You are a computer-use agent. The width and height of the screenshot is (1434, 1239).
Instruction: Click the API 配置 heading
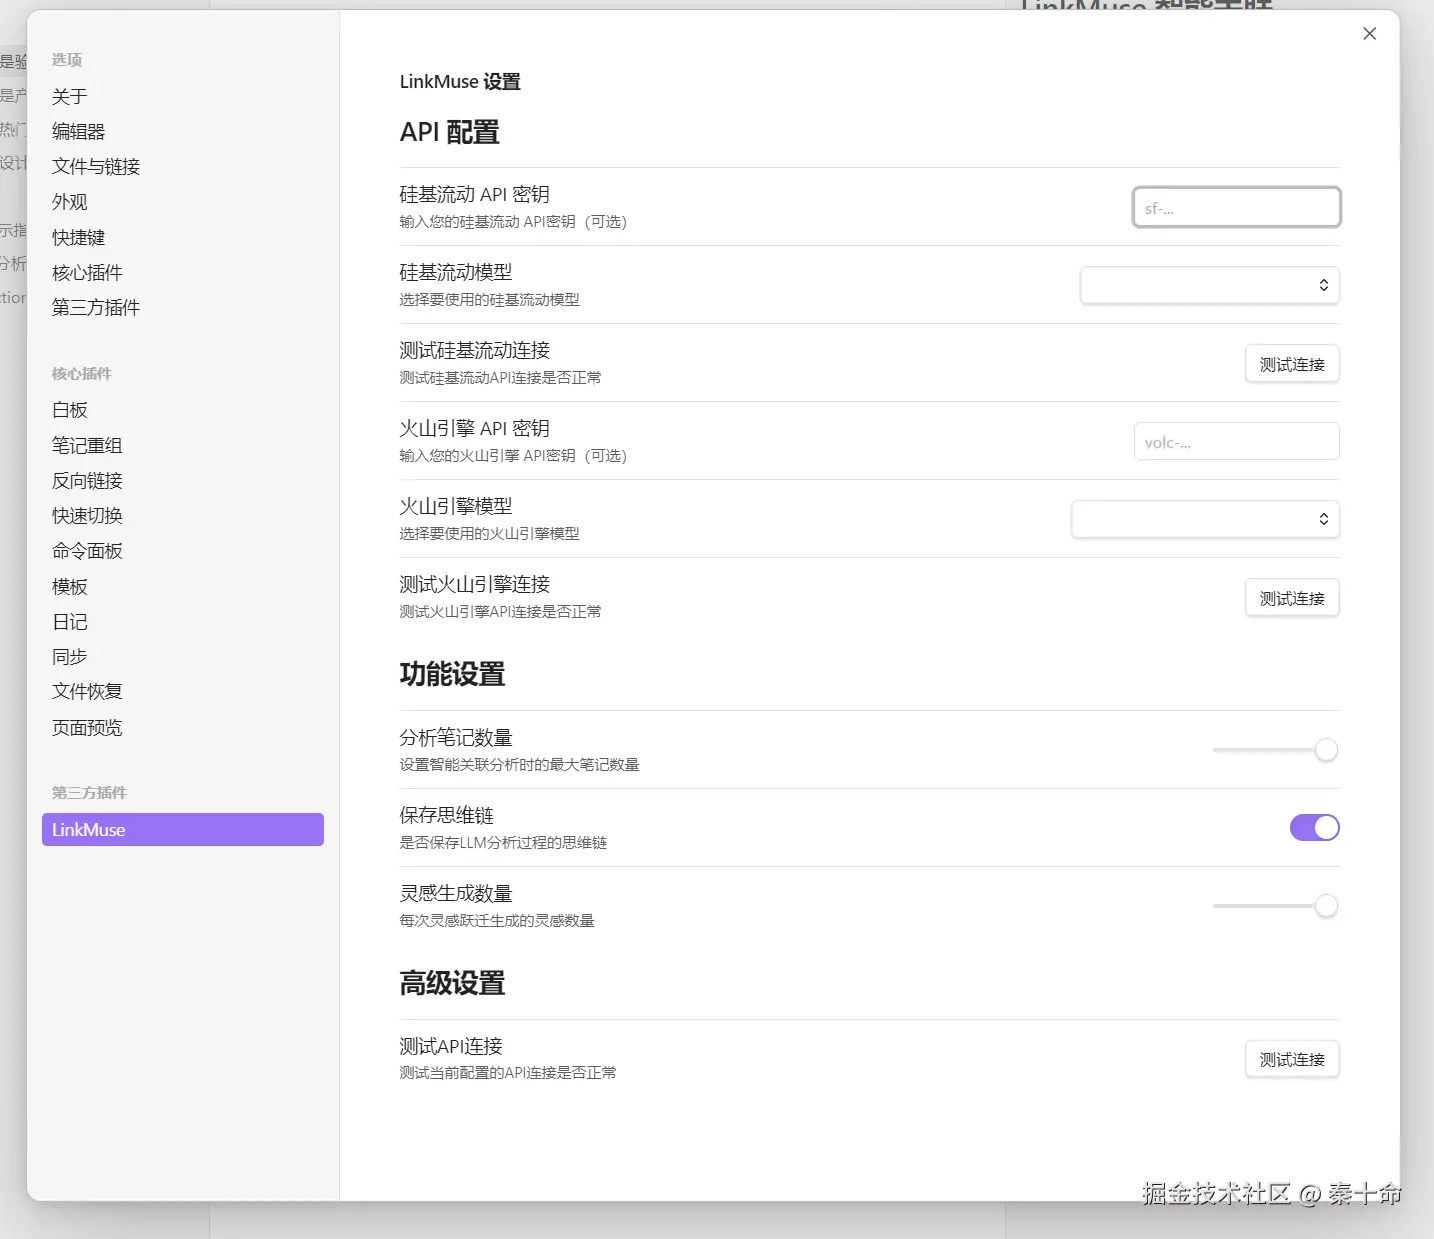[449, 132]
